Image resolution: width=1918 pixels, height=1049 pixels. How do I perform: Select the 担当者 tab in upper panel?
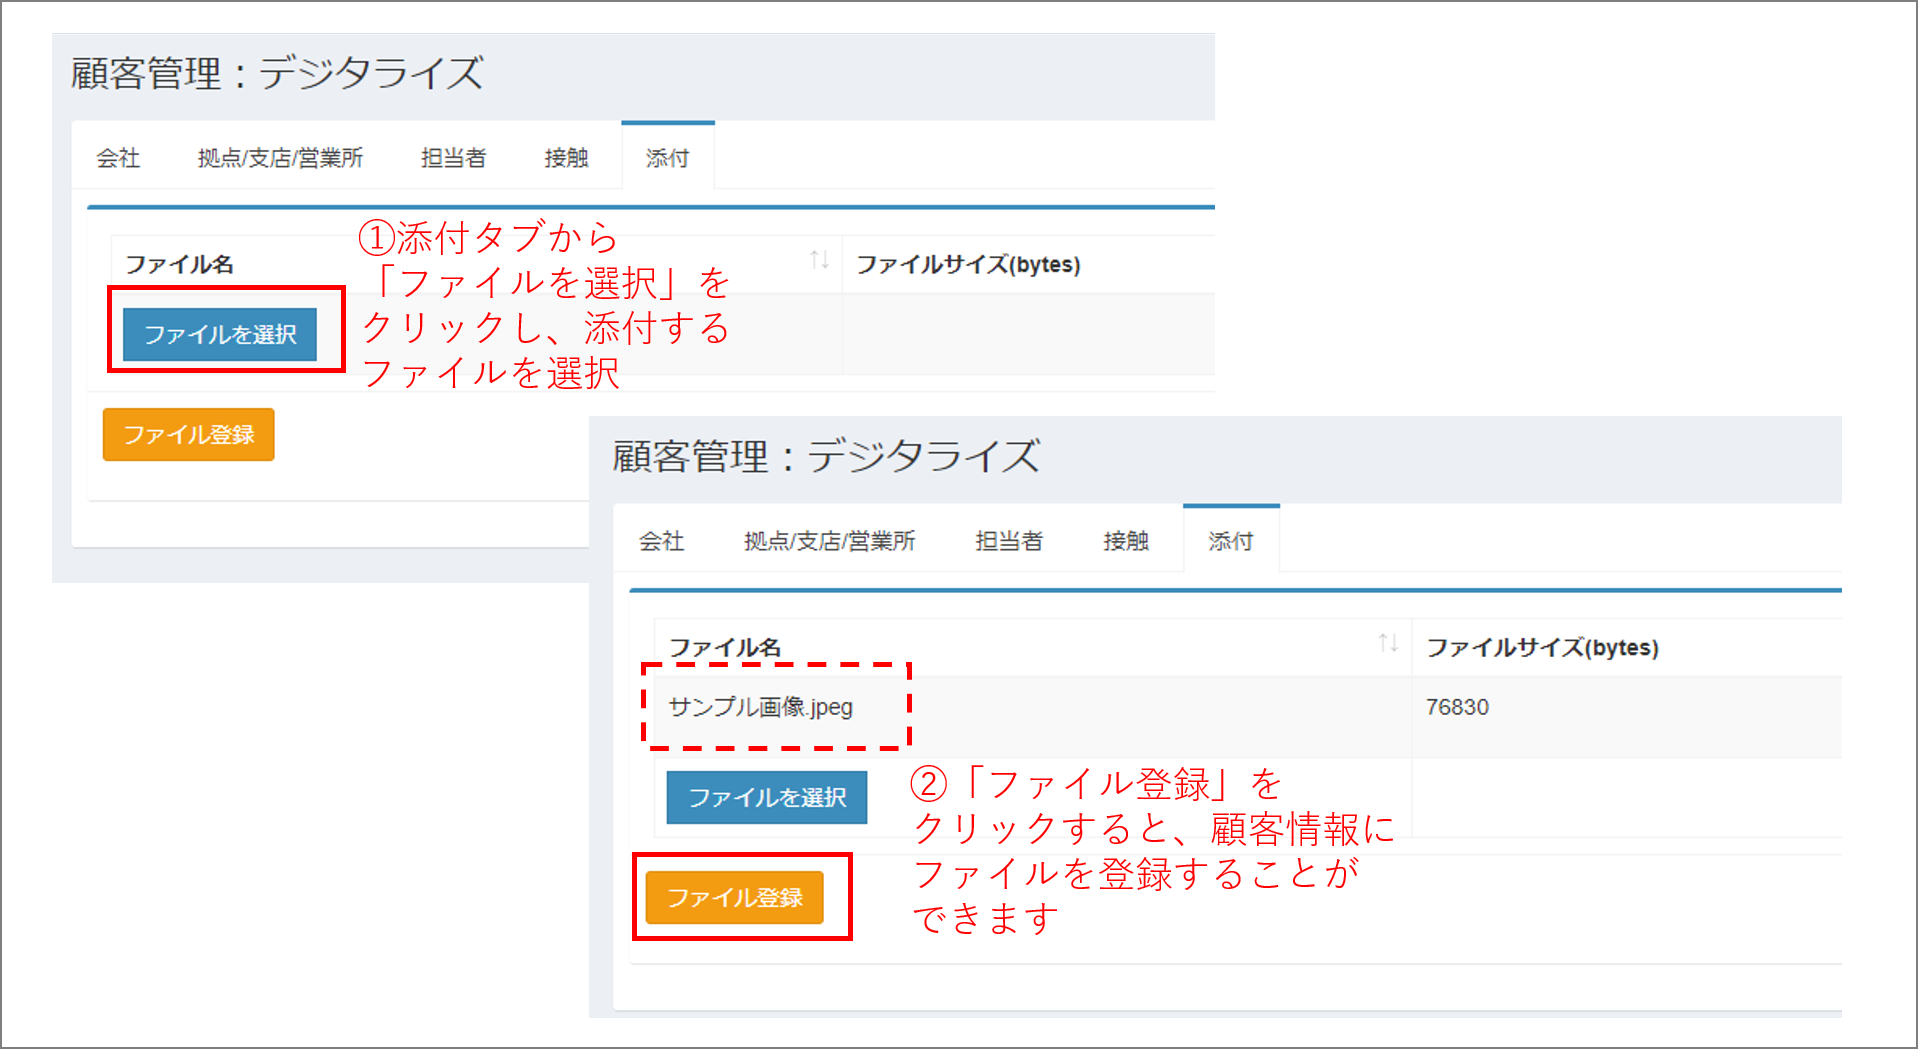[453, 158]
